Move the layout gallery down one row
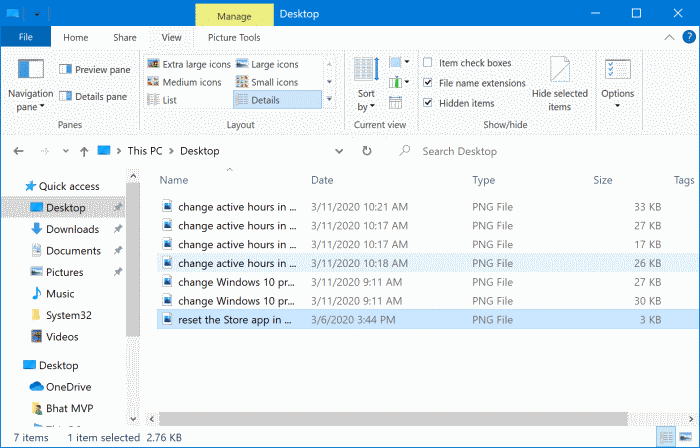 329,82
